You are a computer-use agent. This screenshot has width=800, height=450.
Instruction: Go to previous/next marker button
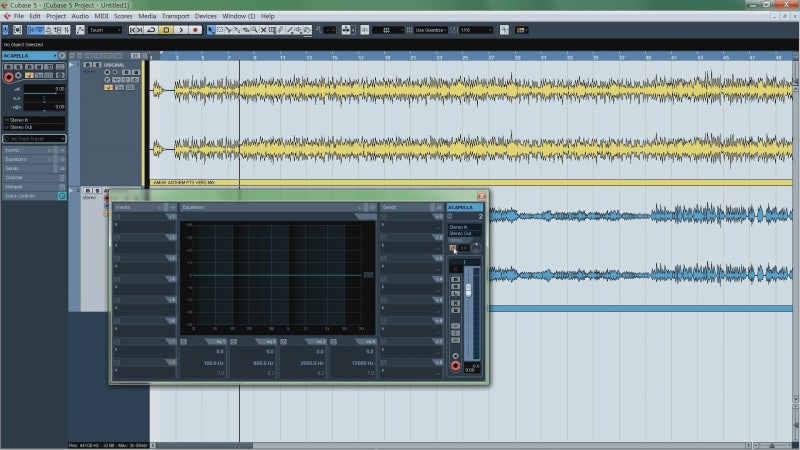pyautogui.click(x=136, y=30)
